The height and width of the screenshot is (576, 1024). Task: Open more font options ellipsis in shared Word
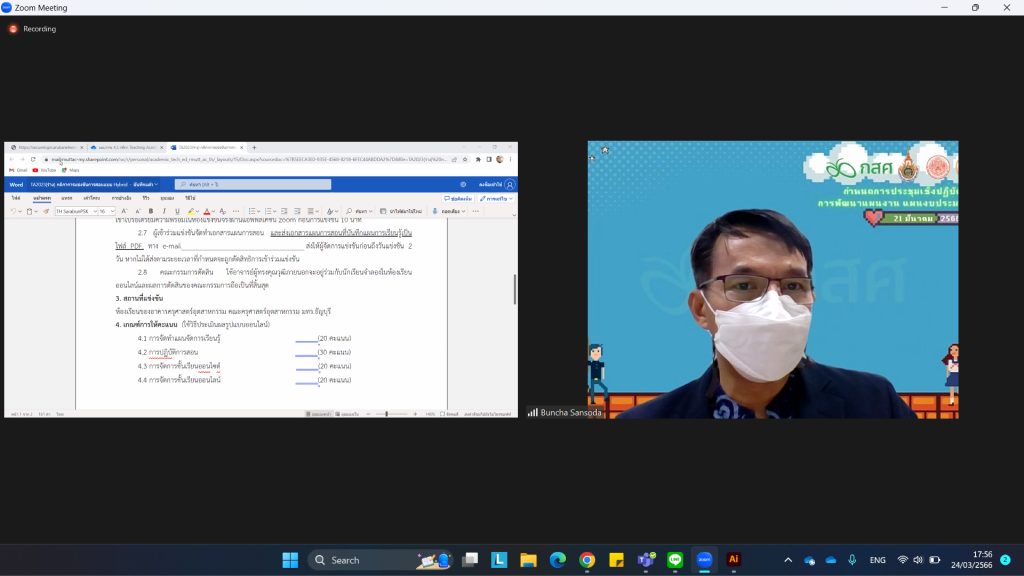point(236,212)
